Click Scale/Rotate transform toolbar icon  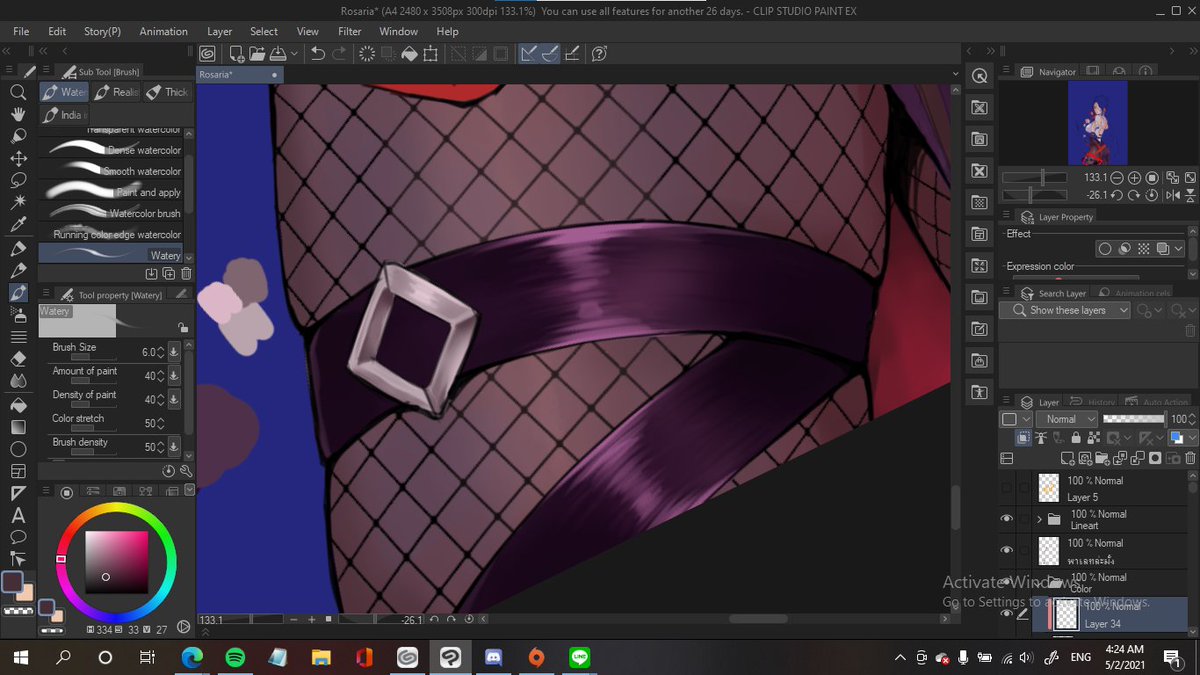(x=432, y=54)
